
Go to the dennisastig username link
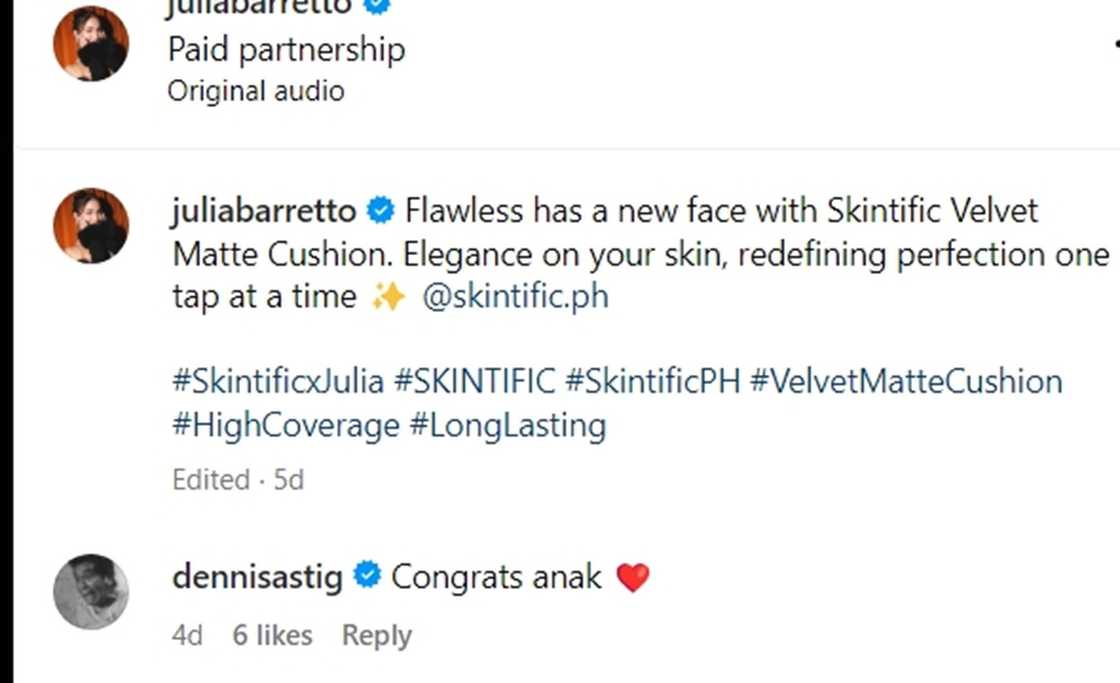click(x=257, y=576)
